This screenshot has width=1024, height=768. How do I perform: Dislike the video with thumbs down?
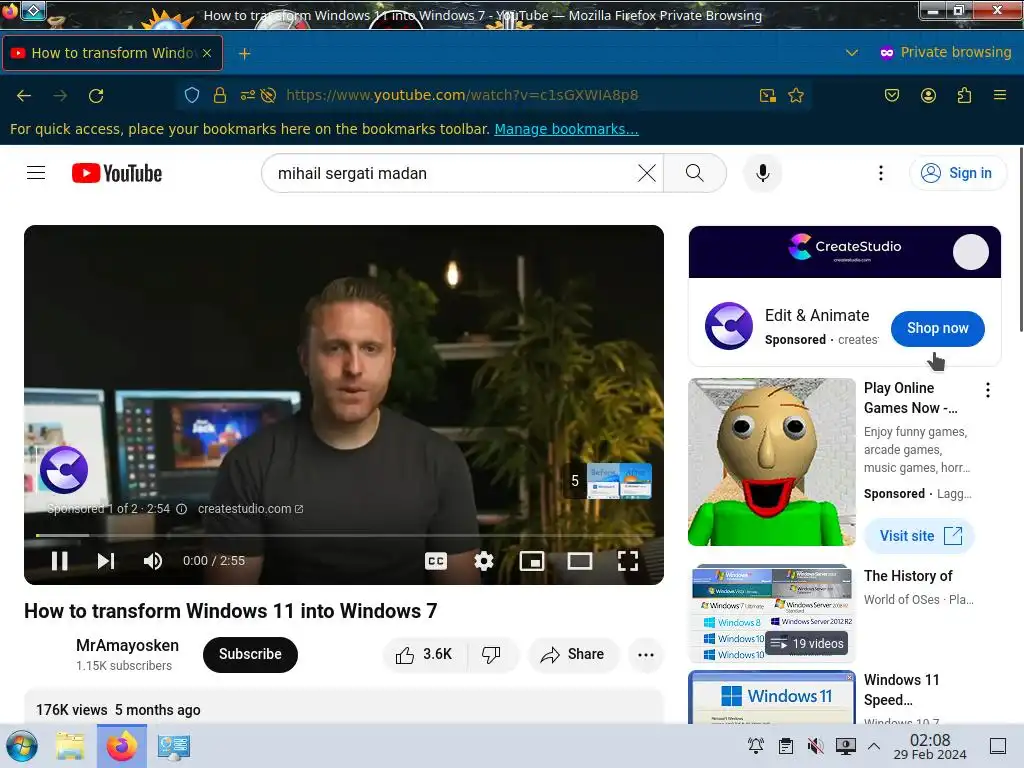491,654
